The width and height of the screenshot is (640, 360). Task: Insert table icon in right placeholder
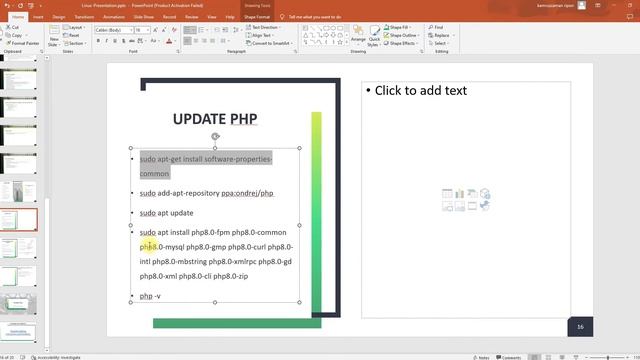(447, 193)
